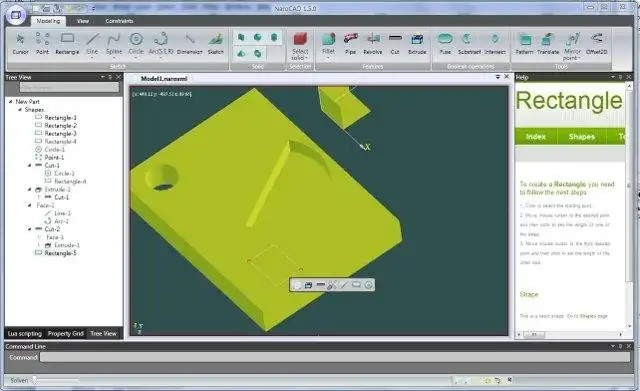The width and height of the screenshot is (640, 391).
Task: Open the Constraints ribbon tab
Action: [119, 21]
